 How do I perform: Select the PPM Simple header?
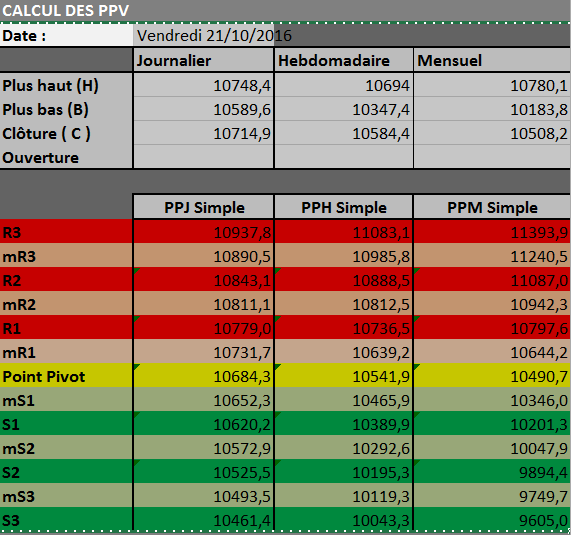point(492,207)
